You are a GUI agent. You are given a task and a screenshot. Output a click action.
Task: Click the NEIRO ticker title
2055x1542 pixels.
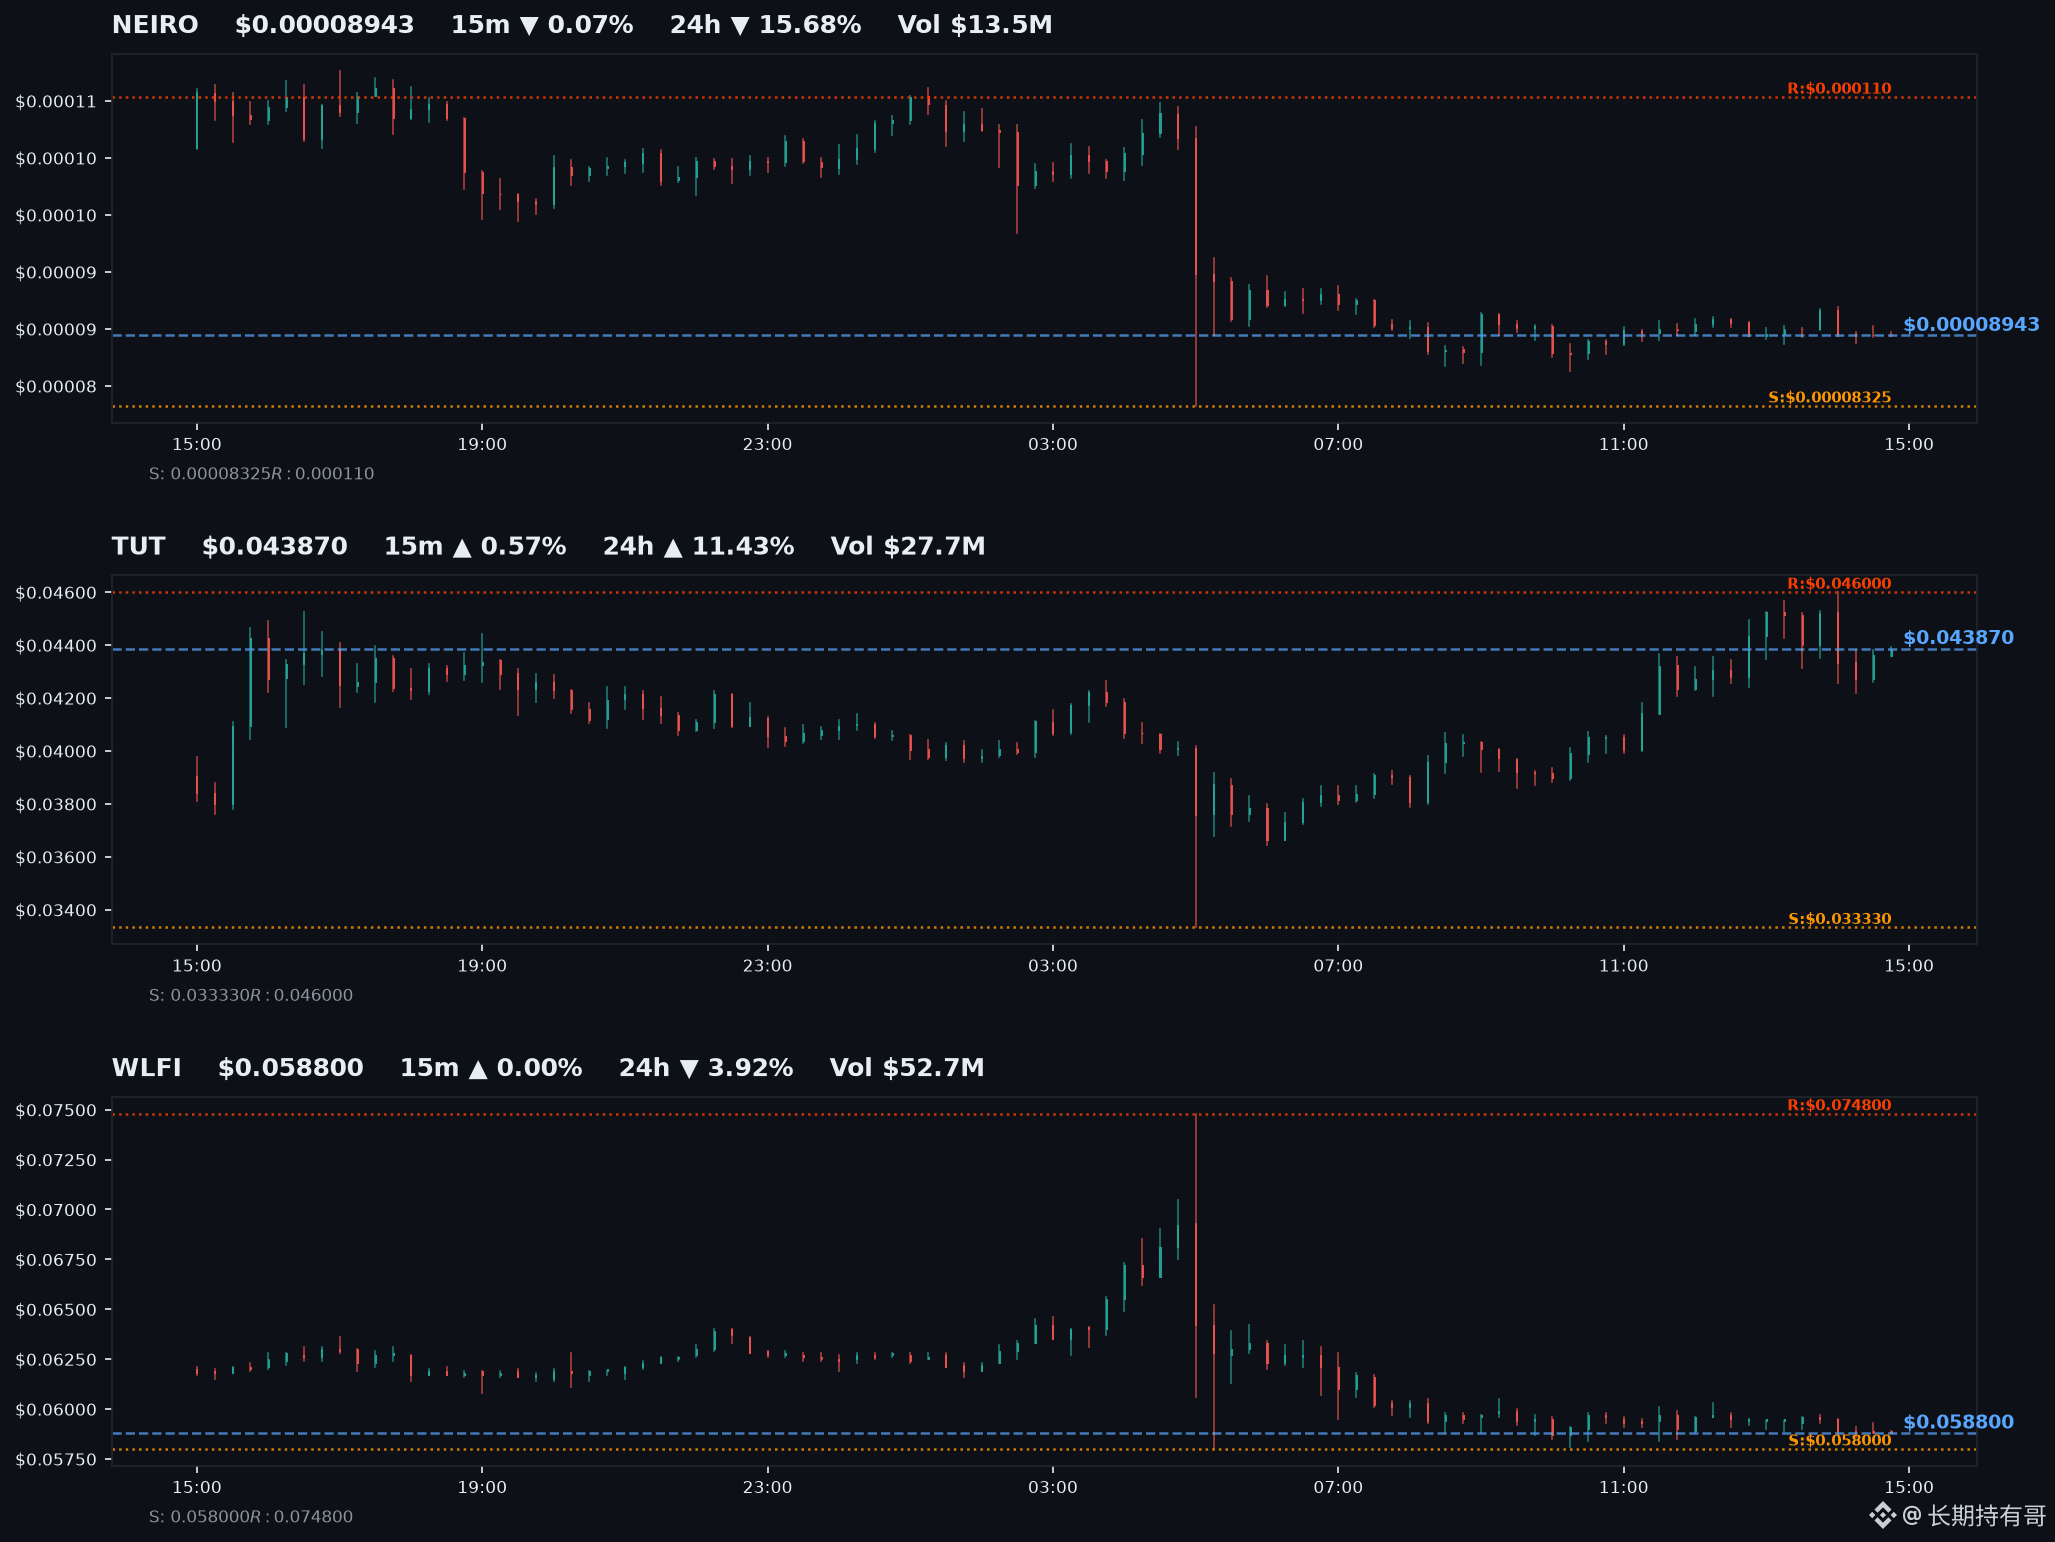155,25
